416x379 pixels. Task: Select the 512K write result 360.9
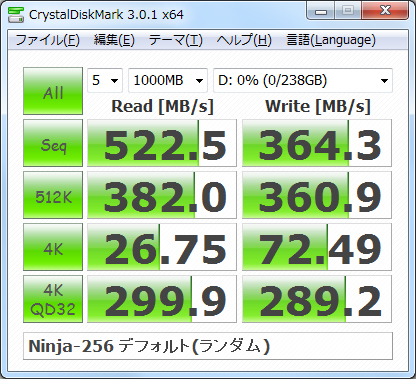[317, 195]
